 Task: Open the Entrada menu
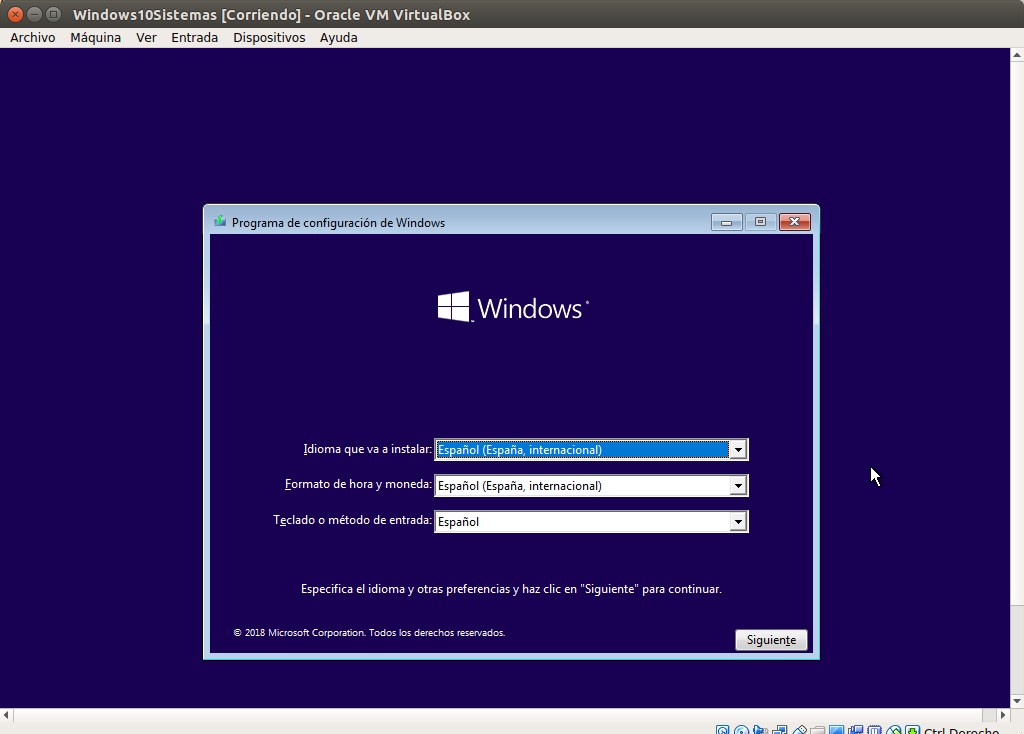click(x=195, y=37)
